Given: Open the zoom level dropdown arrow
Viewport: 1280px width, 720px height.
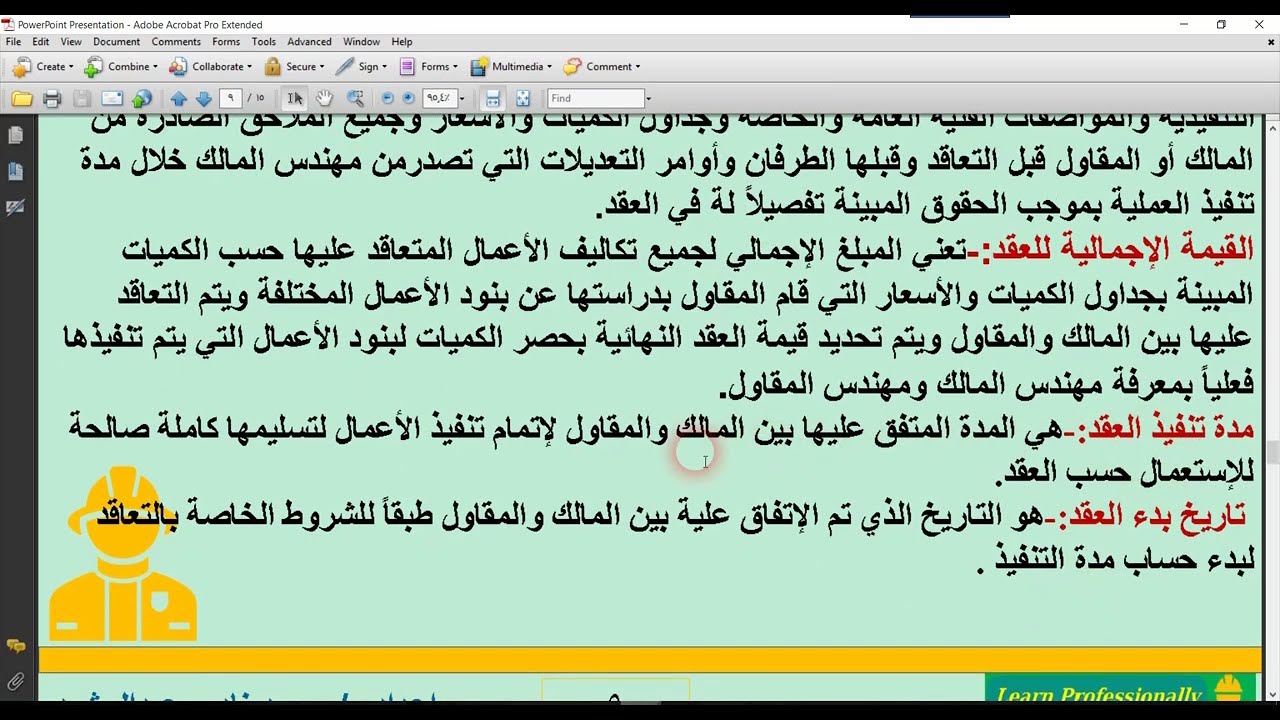Looking at the screenshot, I should [x=462, y=98].
